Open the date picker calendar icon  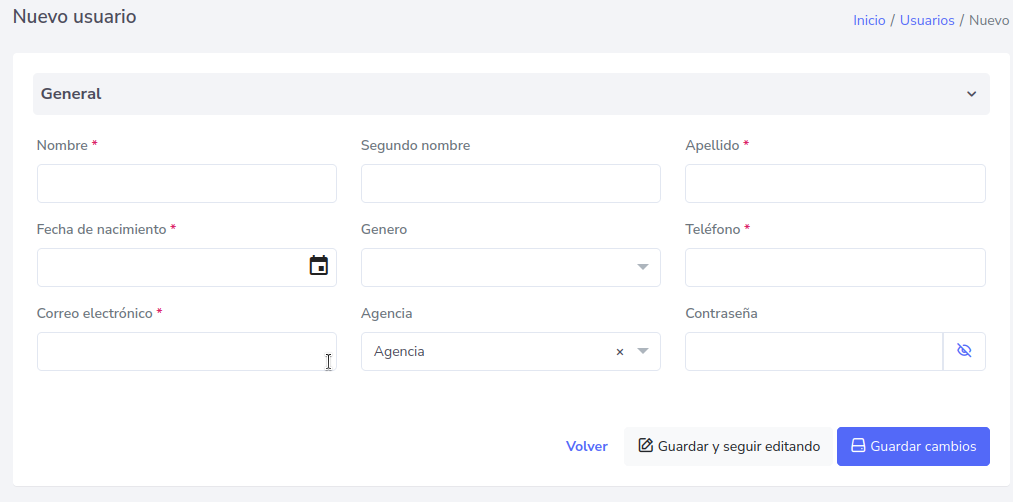pyautogui.click(x=319, y=266)
